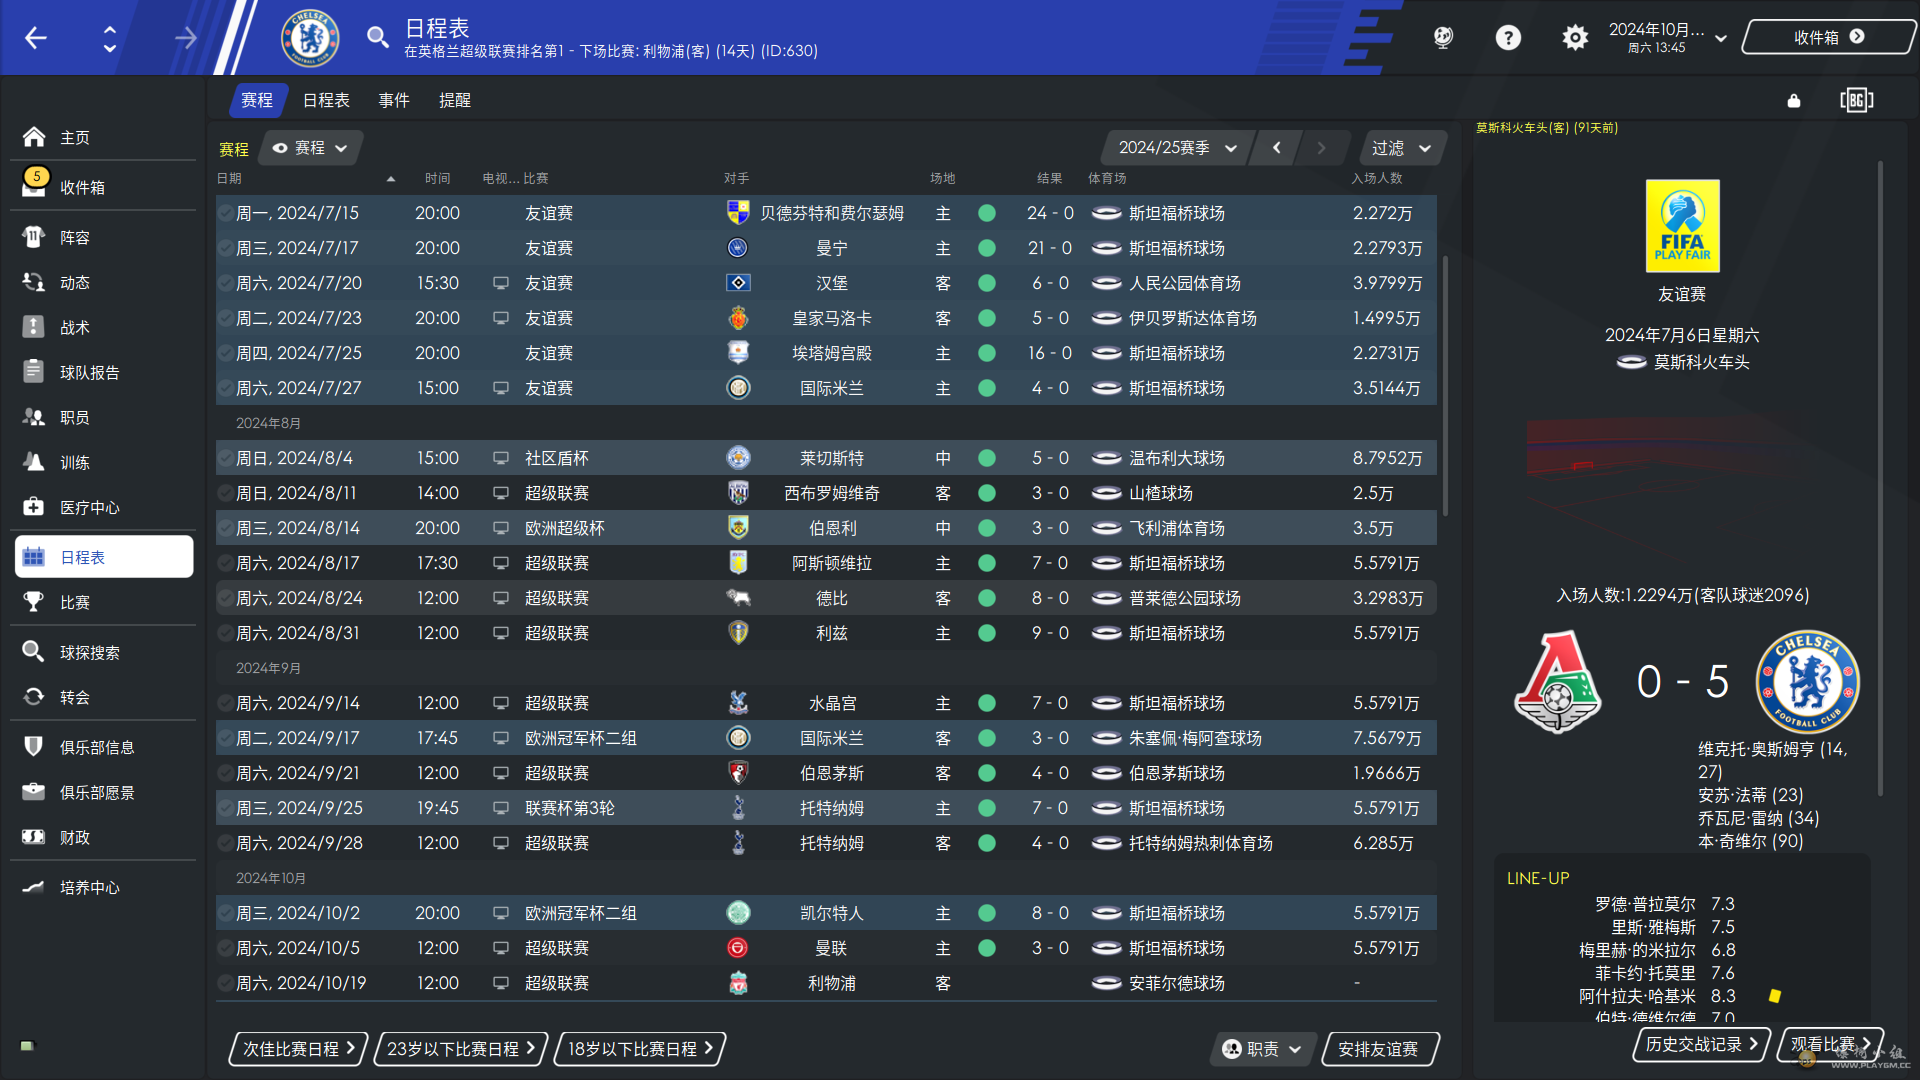Viewport: 1920px width, 1080px height.
Task: Select row circle for 周日, 2024/8/4 match
Action: coord(226,458)
